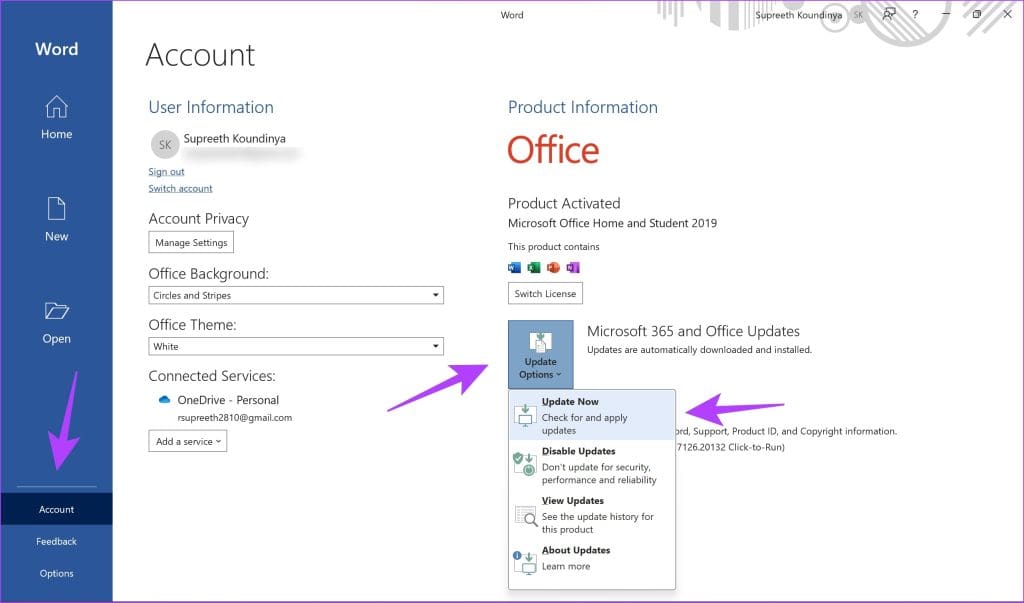Click the Sign out link
This screenshot has height=603, width=1024.
(x=165, y=171)
